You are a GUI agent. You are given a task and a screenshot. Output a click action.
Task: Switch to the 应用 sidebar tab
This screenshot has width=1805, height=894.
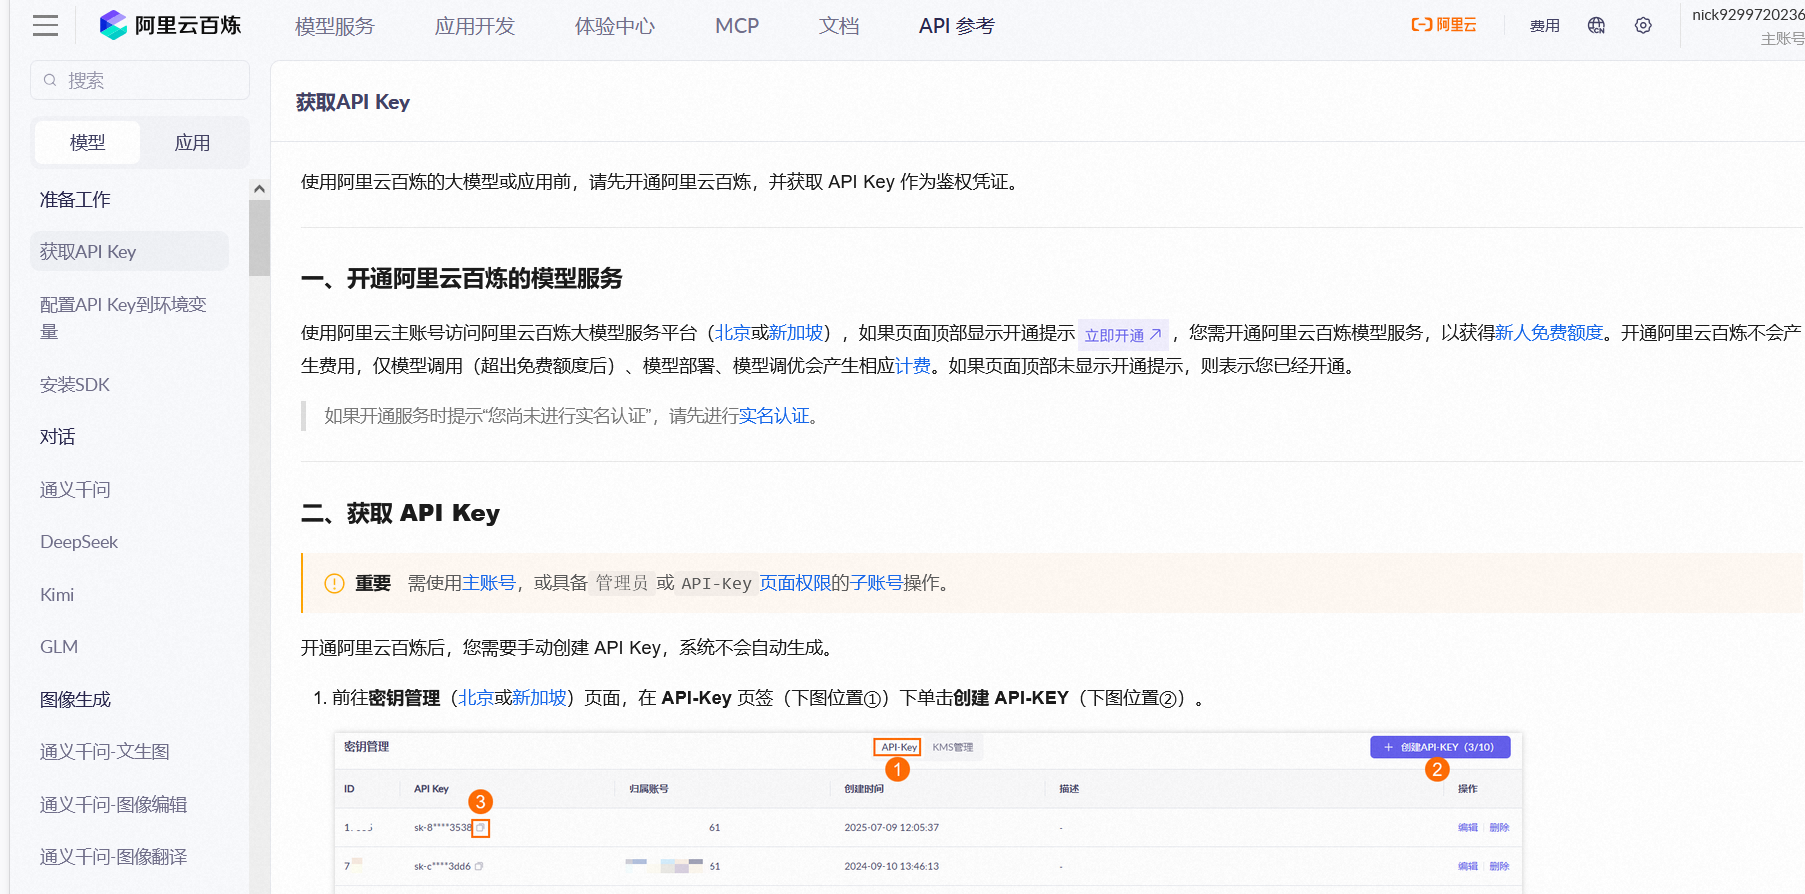[x=192, y=142]
